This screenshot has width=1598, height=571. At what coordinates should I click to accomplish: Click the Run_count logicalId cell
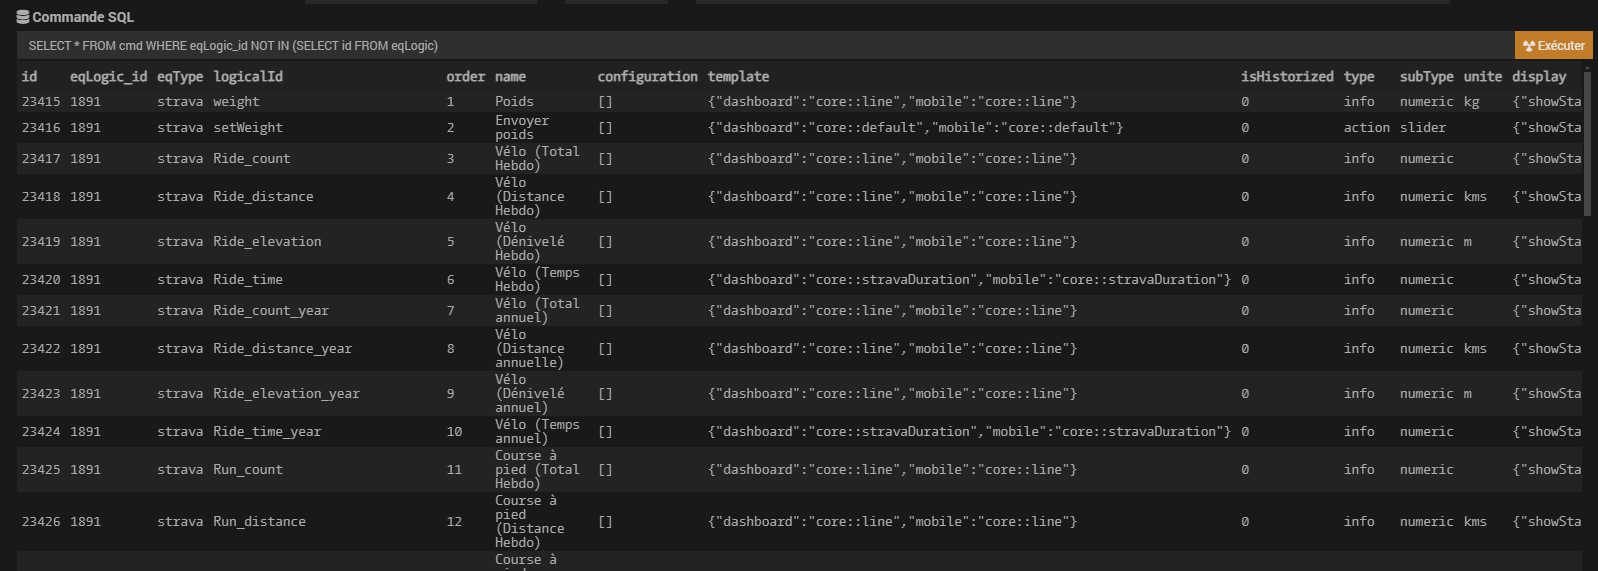point(248,469)
